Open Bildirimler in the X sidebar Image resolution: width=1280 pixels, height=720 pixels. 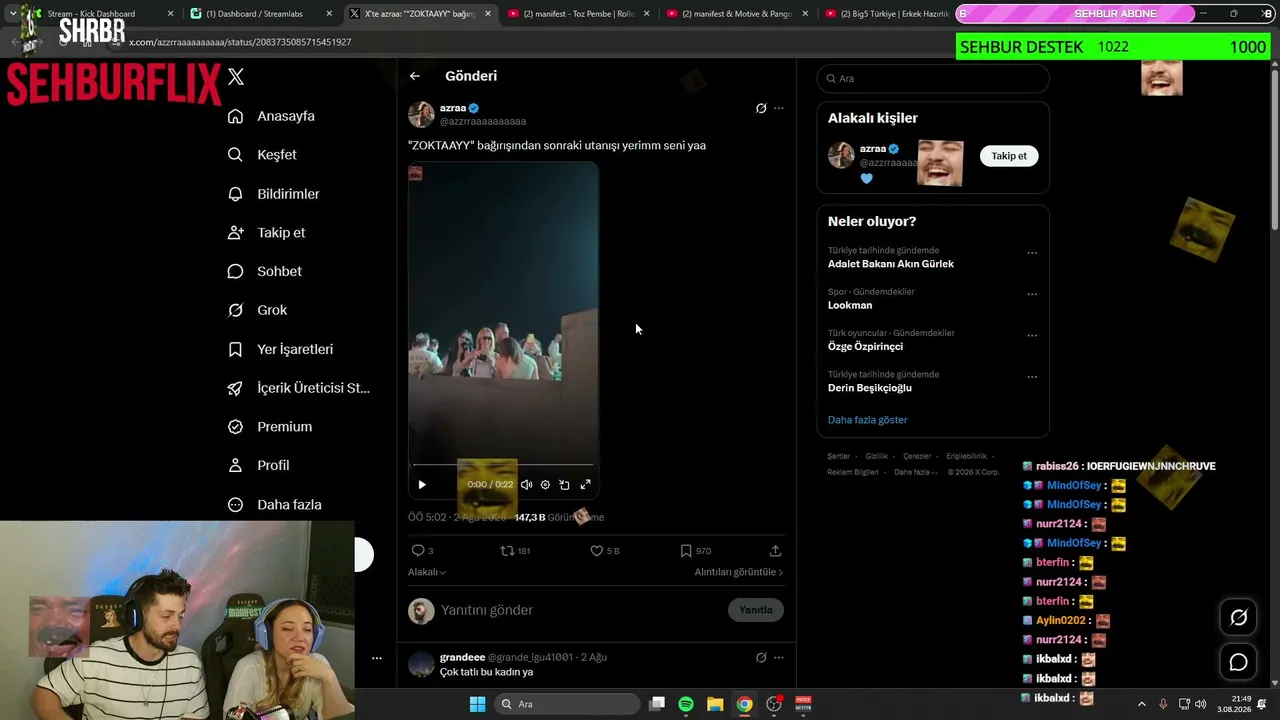coord(273,194)
